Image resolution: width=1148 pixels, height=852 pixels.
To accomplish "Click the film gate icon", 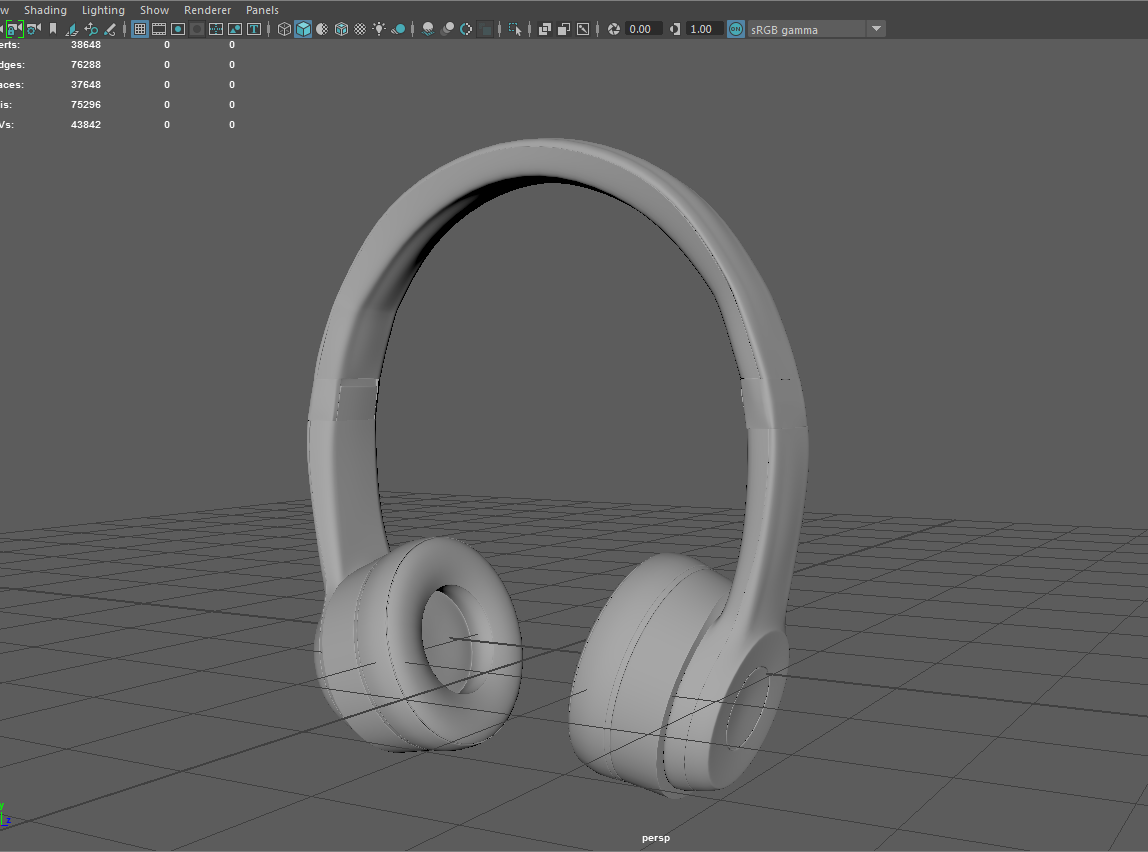I will click(159, 29).
